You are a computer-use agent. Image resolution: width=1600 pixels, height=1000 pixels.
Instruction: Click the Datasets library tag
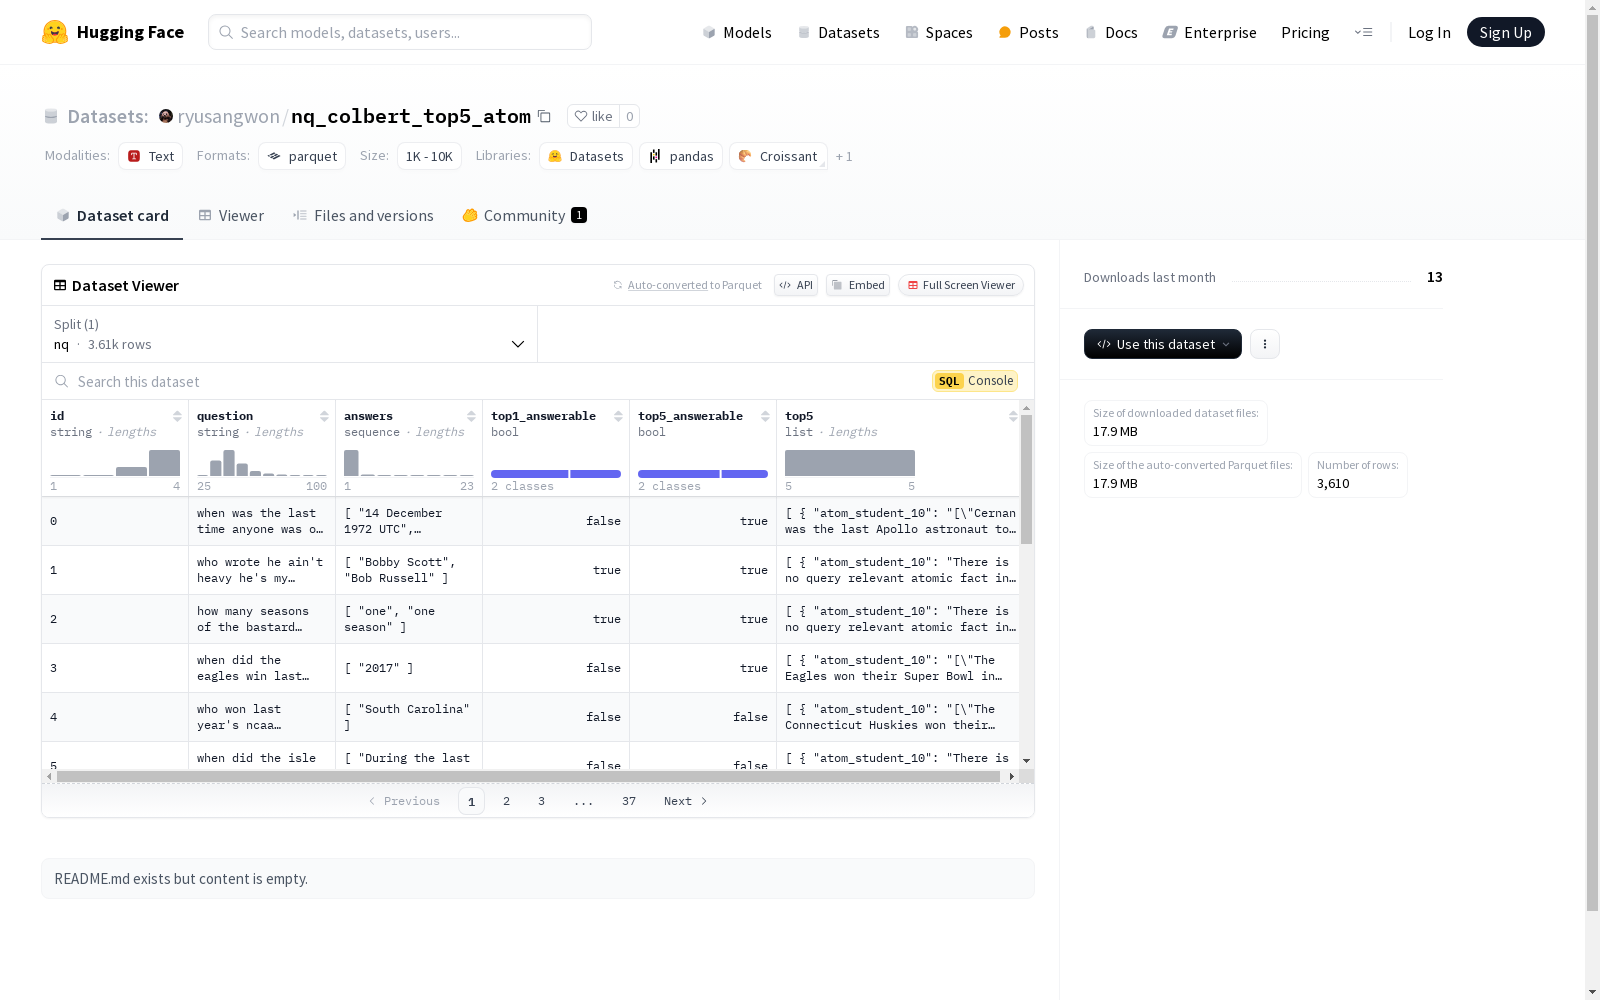coord(586,156)
